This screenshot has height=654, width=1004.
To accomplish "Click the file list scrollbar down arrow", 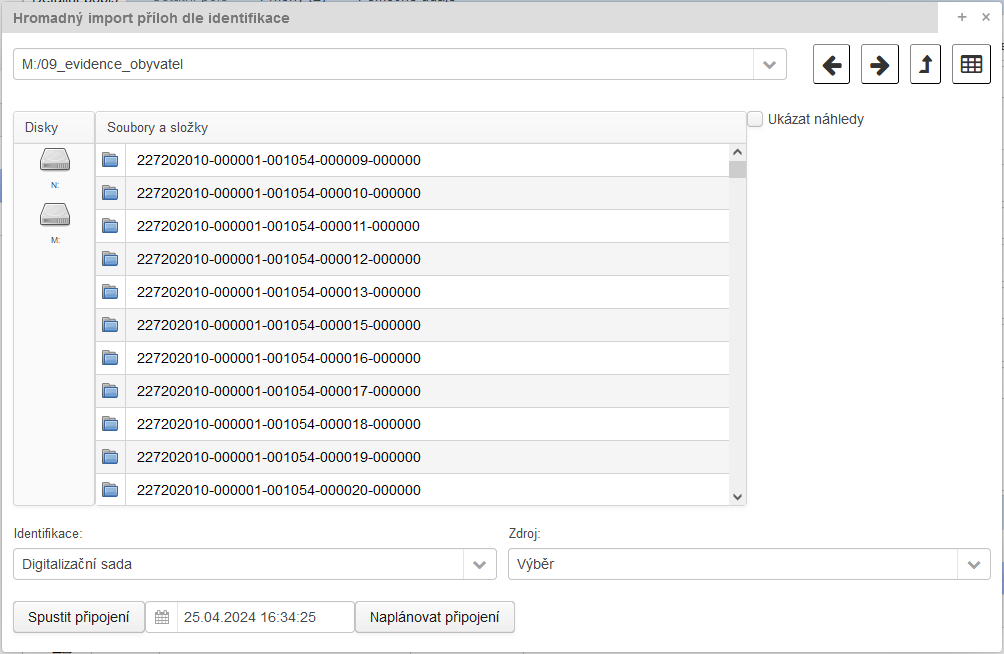I will coord(737,497).
